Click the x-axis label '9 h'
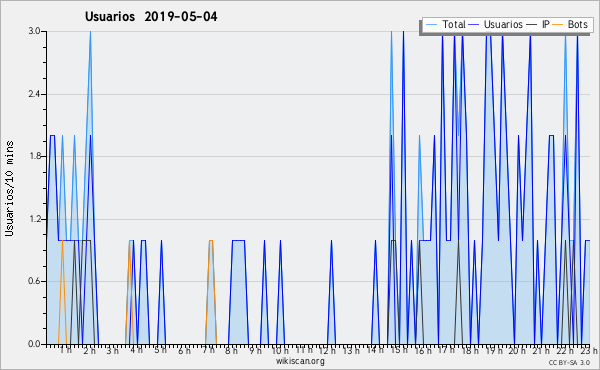600x370 pixels. pyautogui.click(x=255, y=350)
